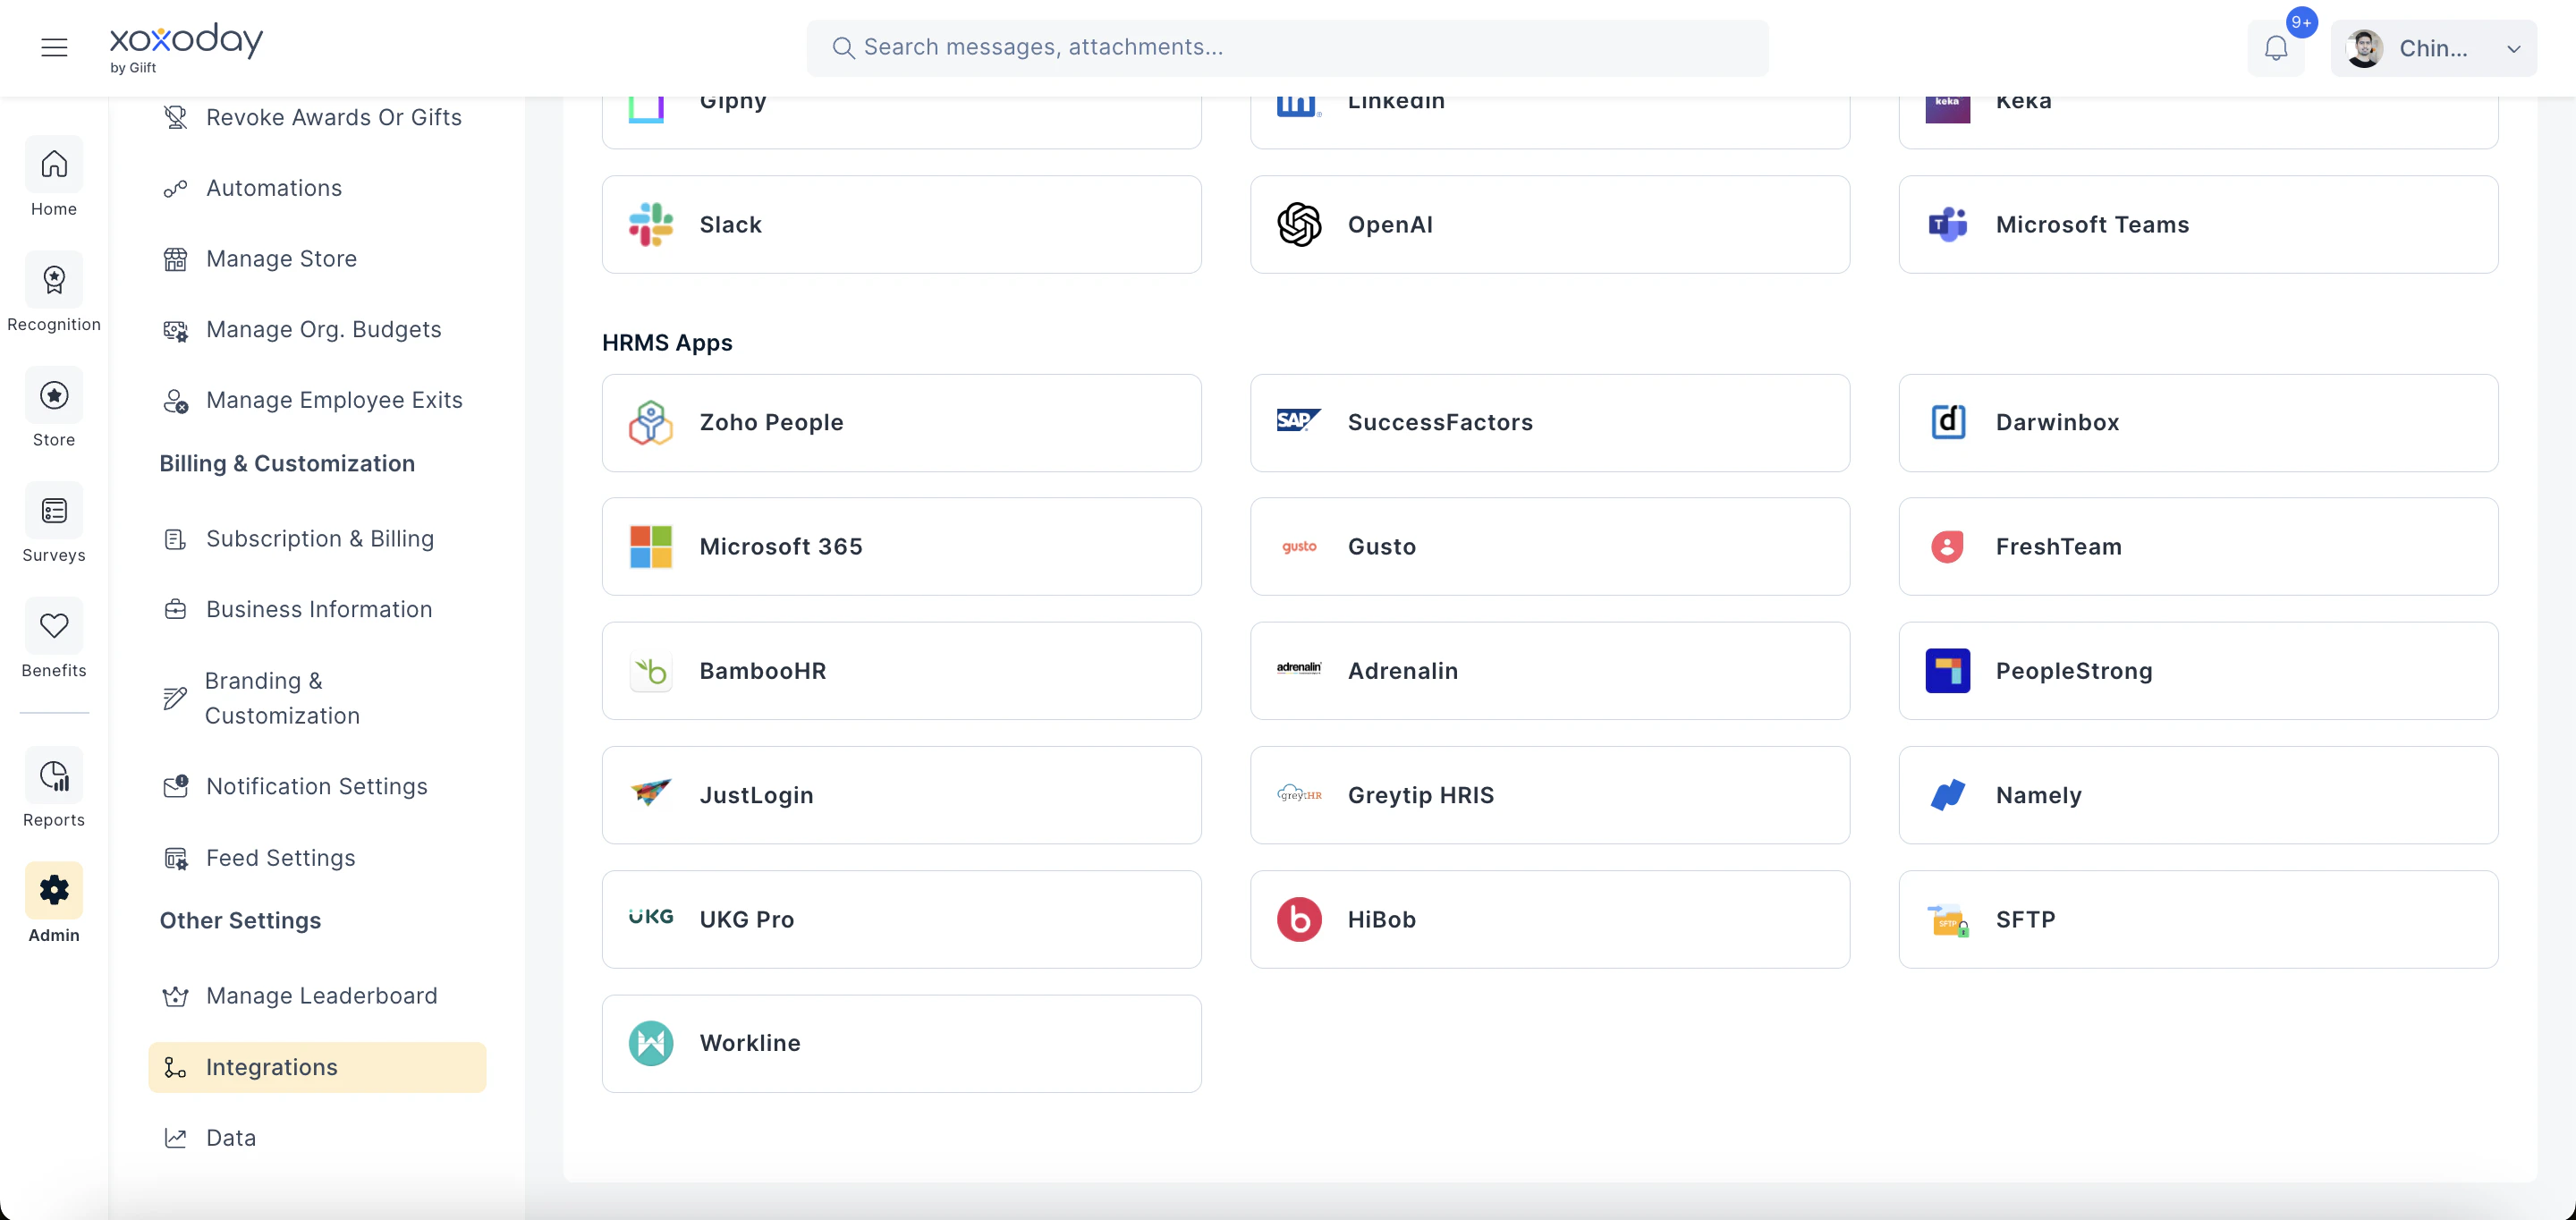Open the hamburger menu
This screenshot has height=1220, width=2576.
click(x=54, y=48)
